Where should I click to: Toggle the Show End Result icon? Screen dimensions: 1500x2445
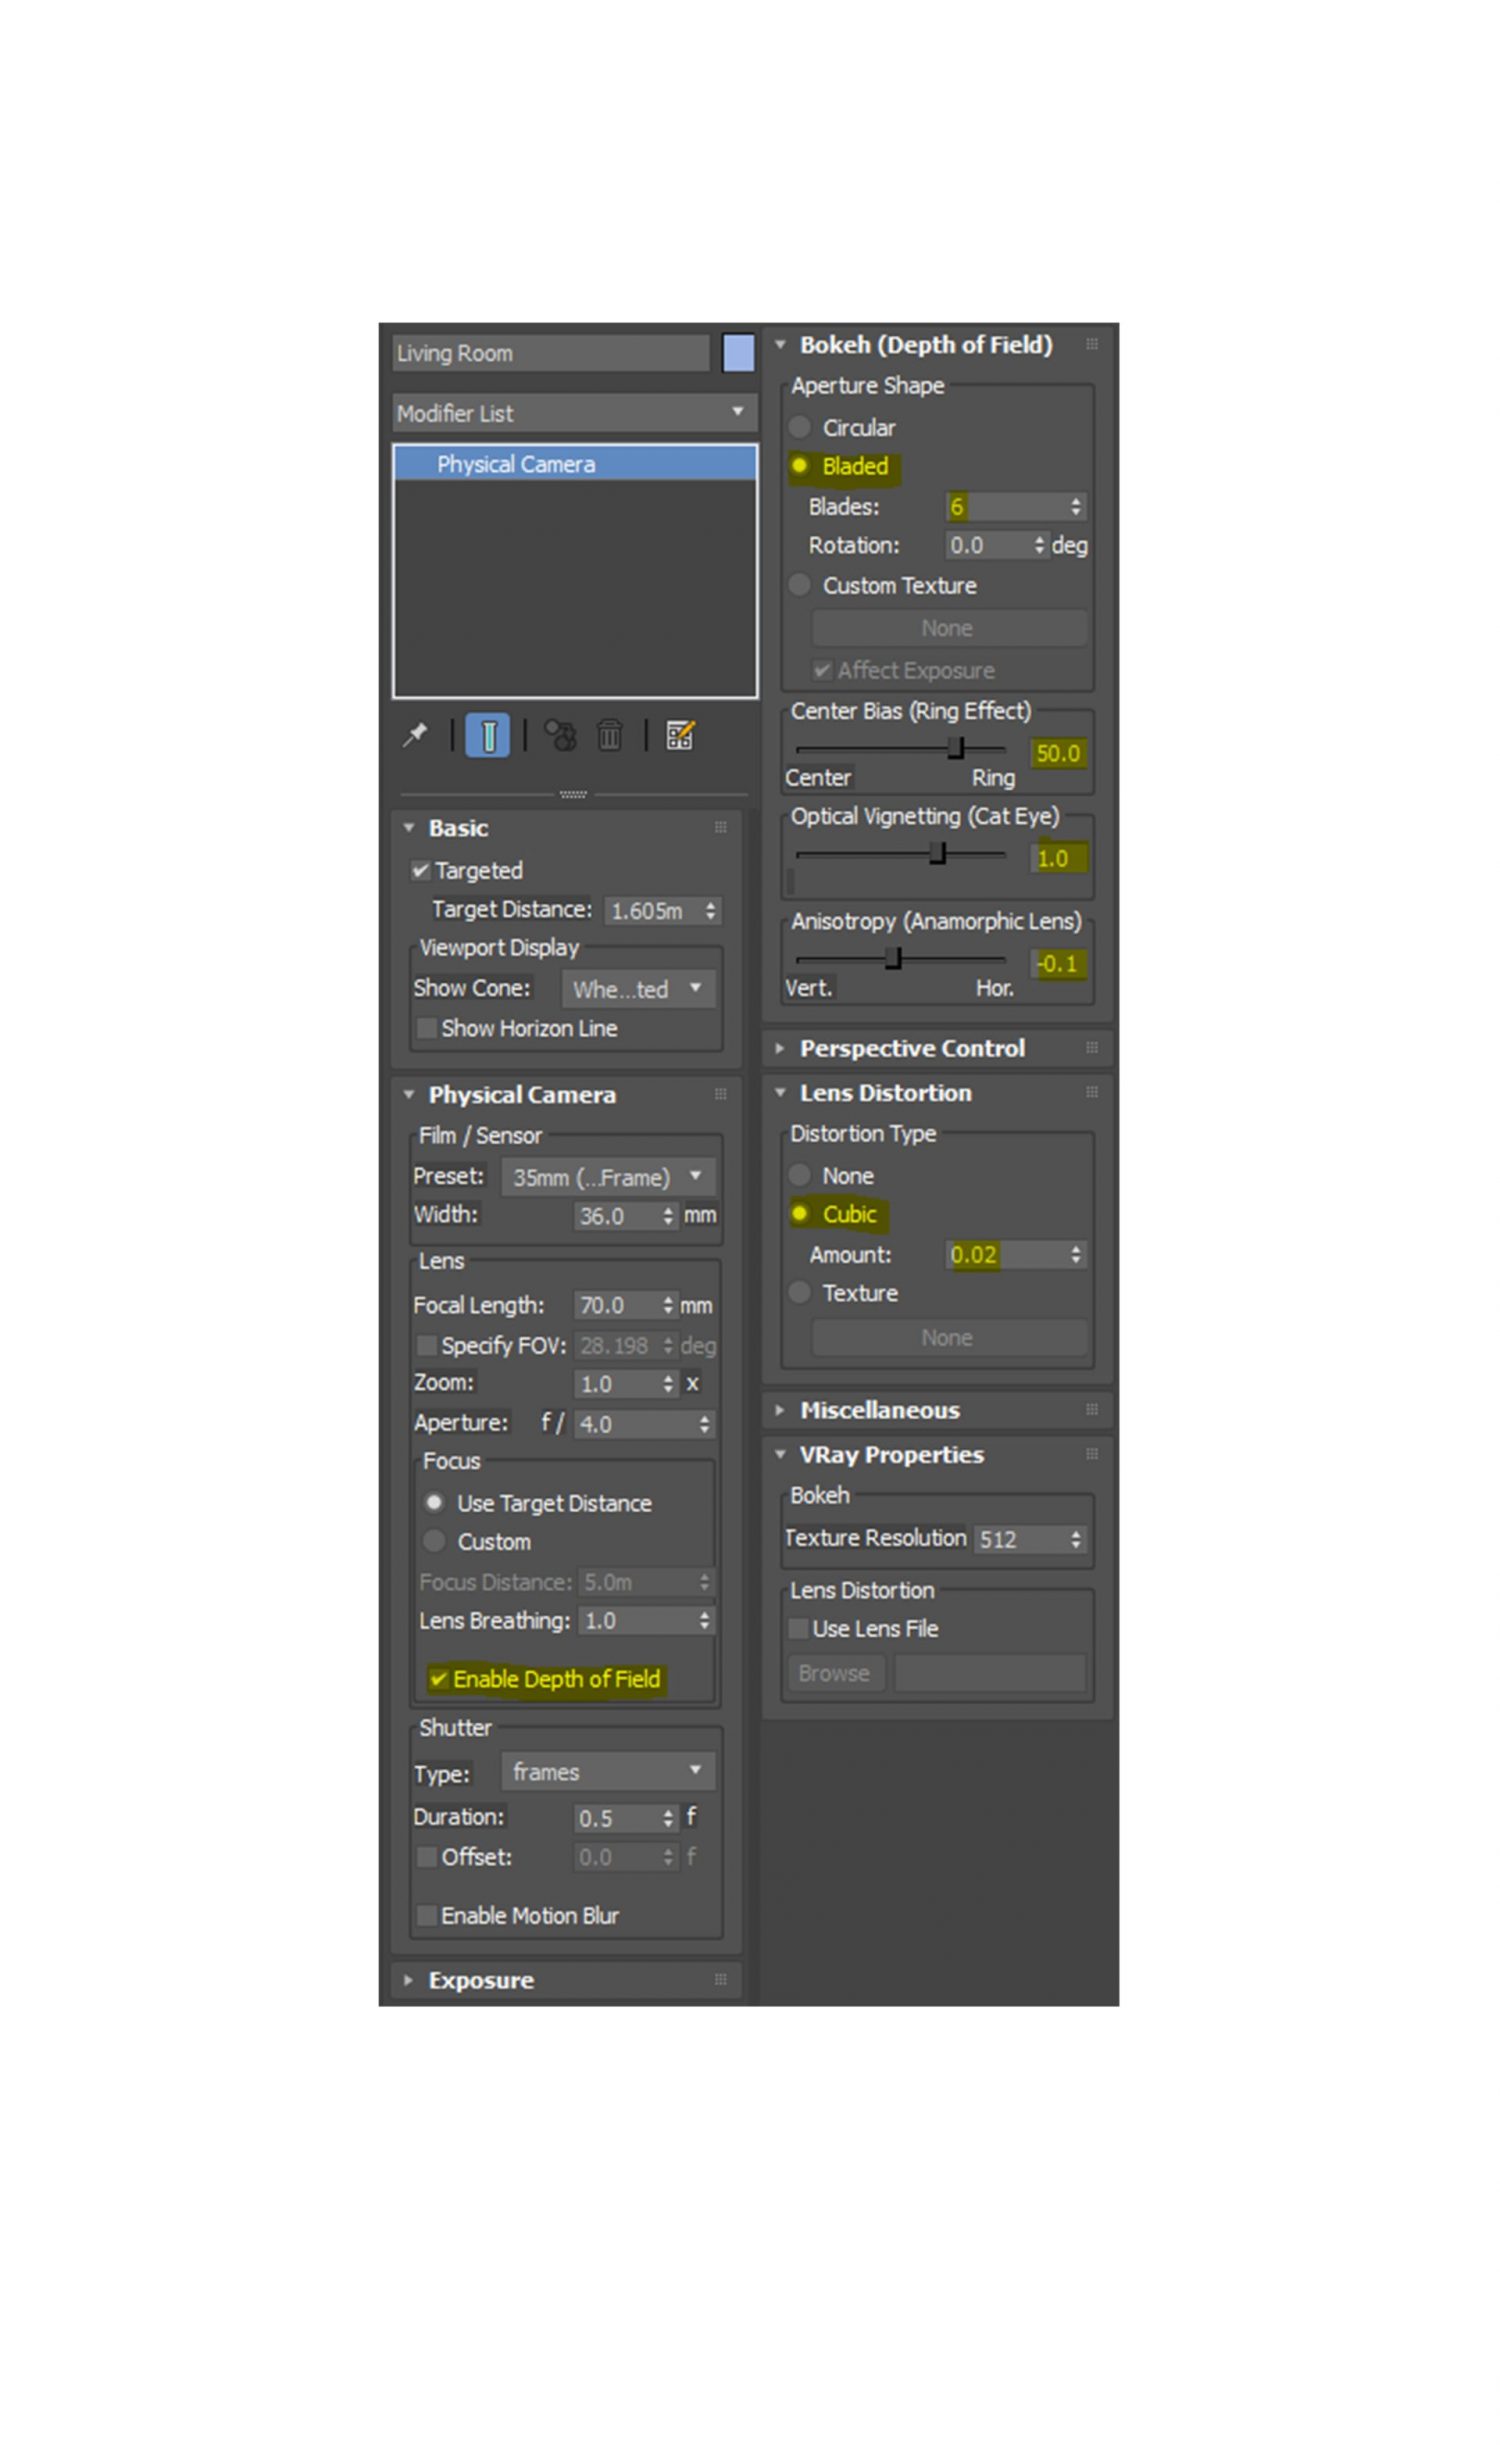[x=487, y=736]
